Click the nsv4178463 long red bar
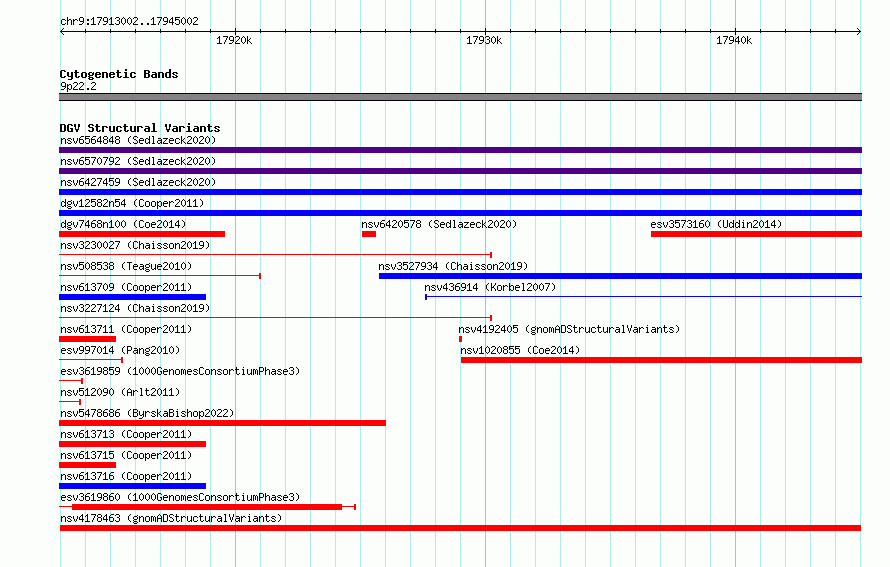The width and height of the screenshot is (890, 567). pos(460,528)
